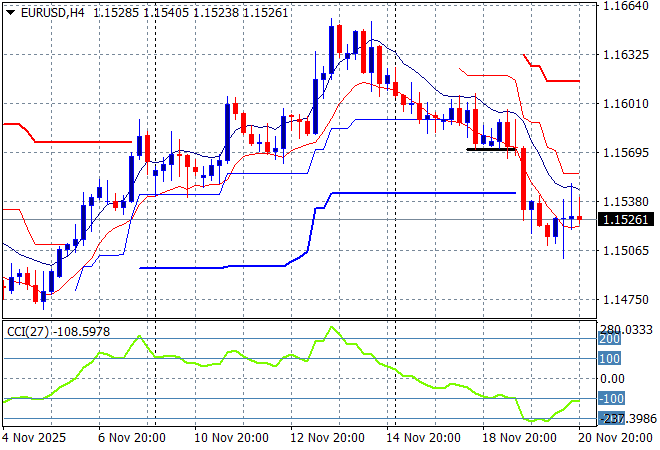Select the CCI(27) -108.5978 indicator label
The height and width of the screenshot is (450, 660).
59,332
